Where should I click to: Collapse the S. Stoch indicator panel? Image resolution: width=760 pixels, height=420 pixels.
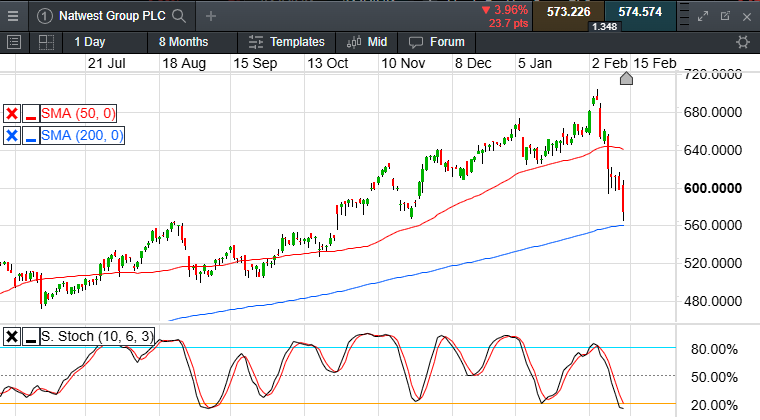coord(30,337)
